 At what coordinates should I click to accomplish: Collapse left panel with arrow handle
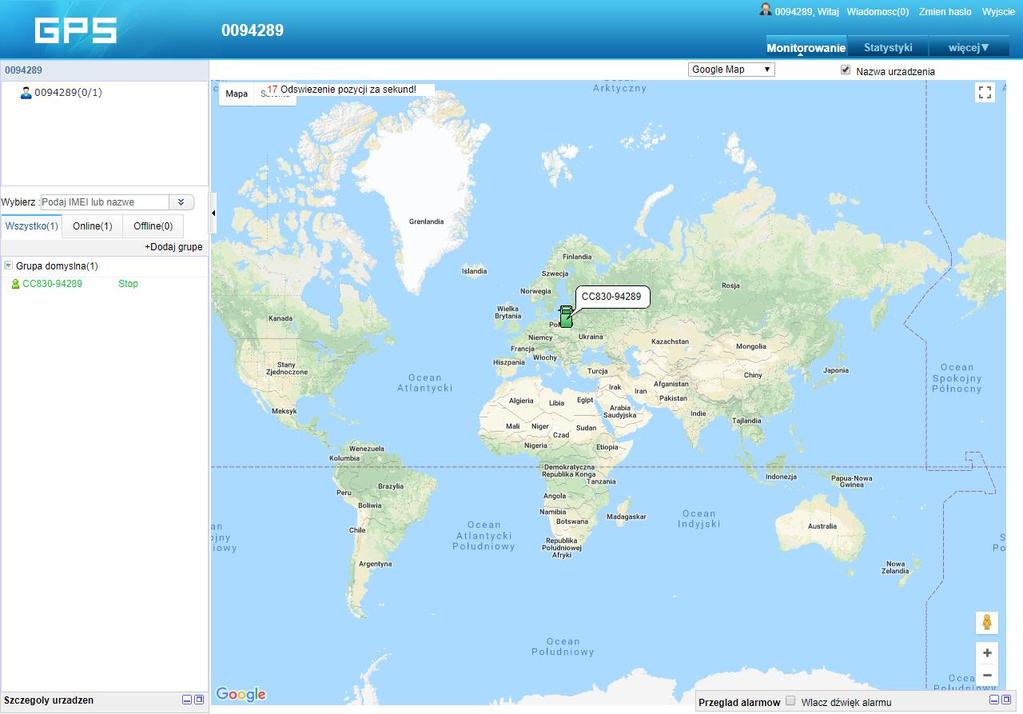213,213
